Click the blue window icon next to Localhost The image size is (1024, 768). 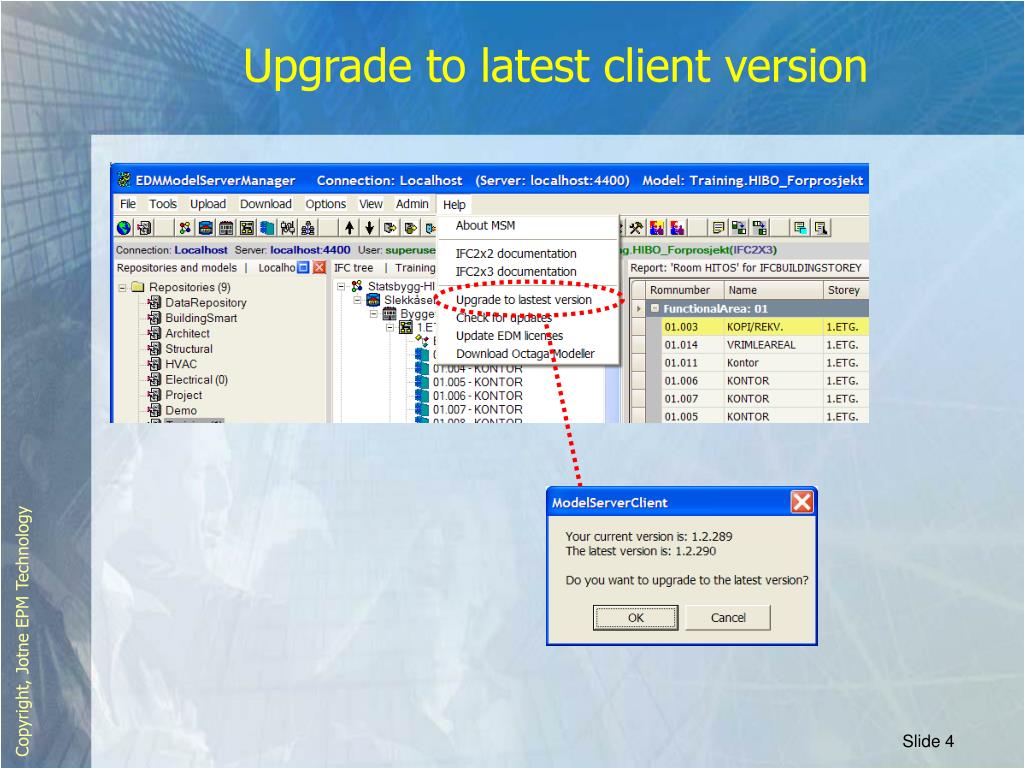tap(303, 267)
